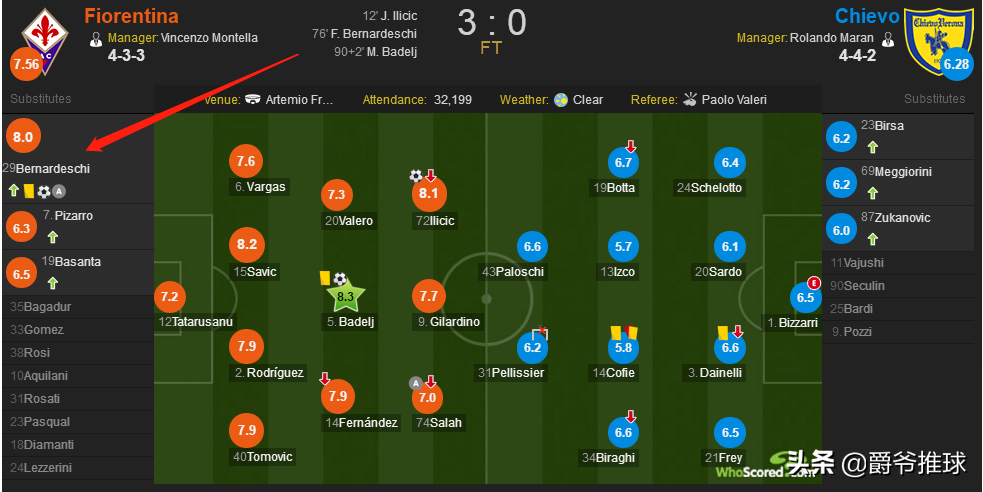Click Fiorentina's 7.56 team rating badge
Viewport: 983px width, 492px height.
tap(26, 64)
